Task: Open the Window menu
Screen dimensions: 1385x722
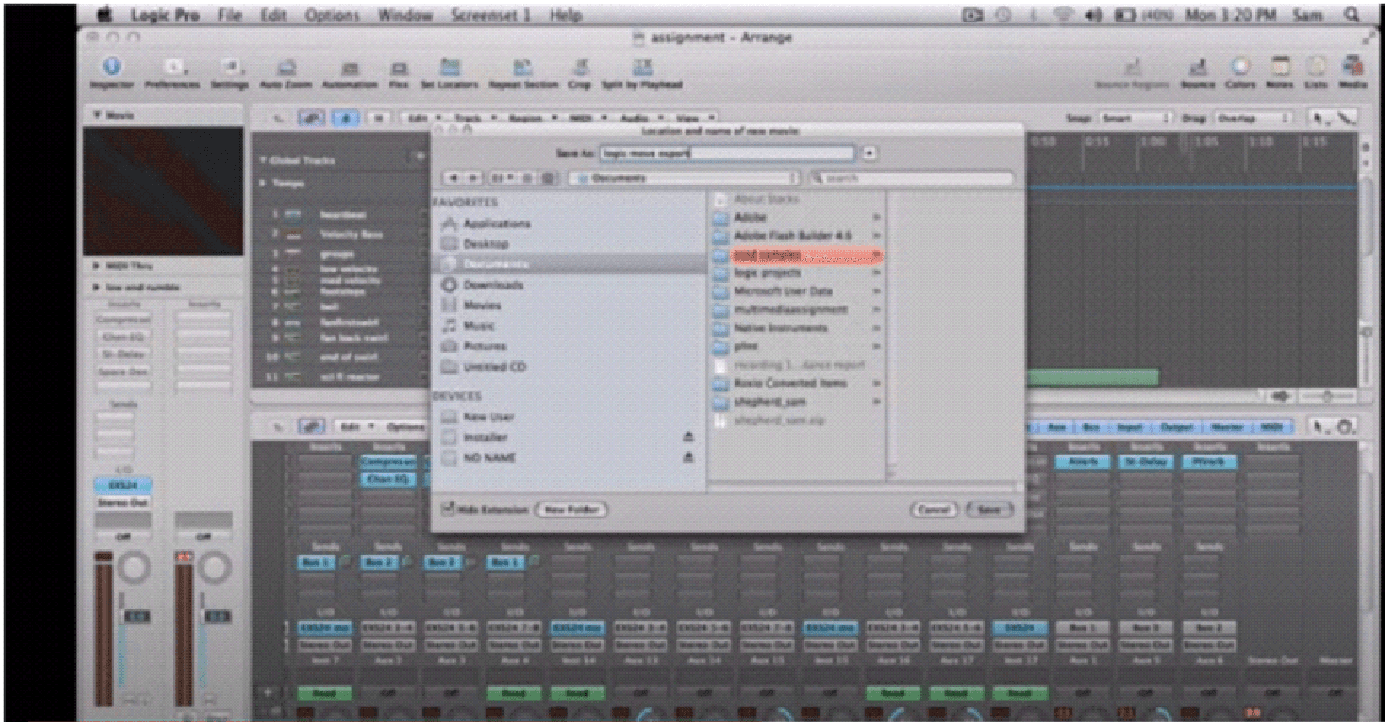Action: (406, 15)
